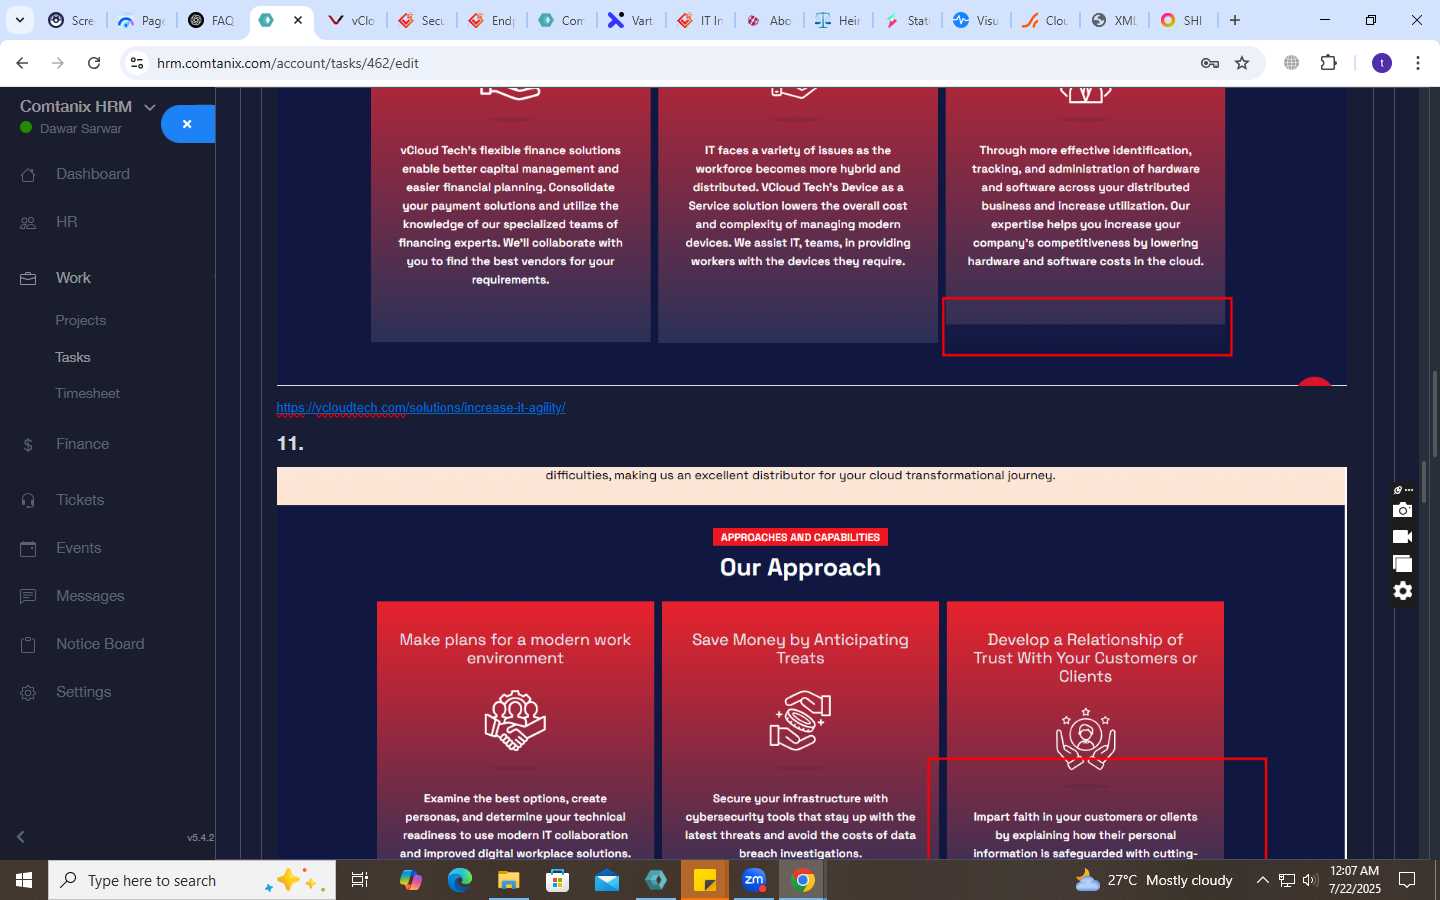Open Notice Board in sidebar

[x=100, y=644]
